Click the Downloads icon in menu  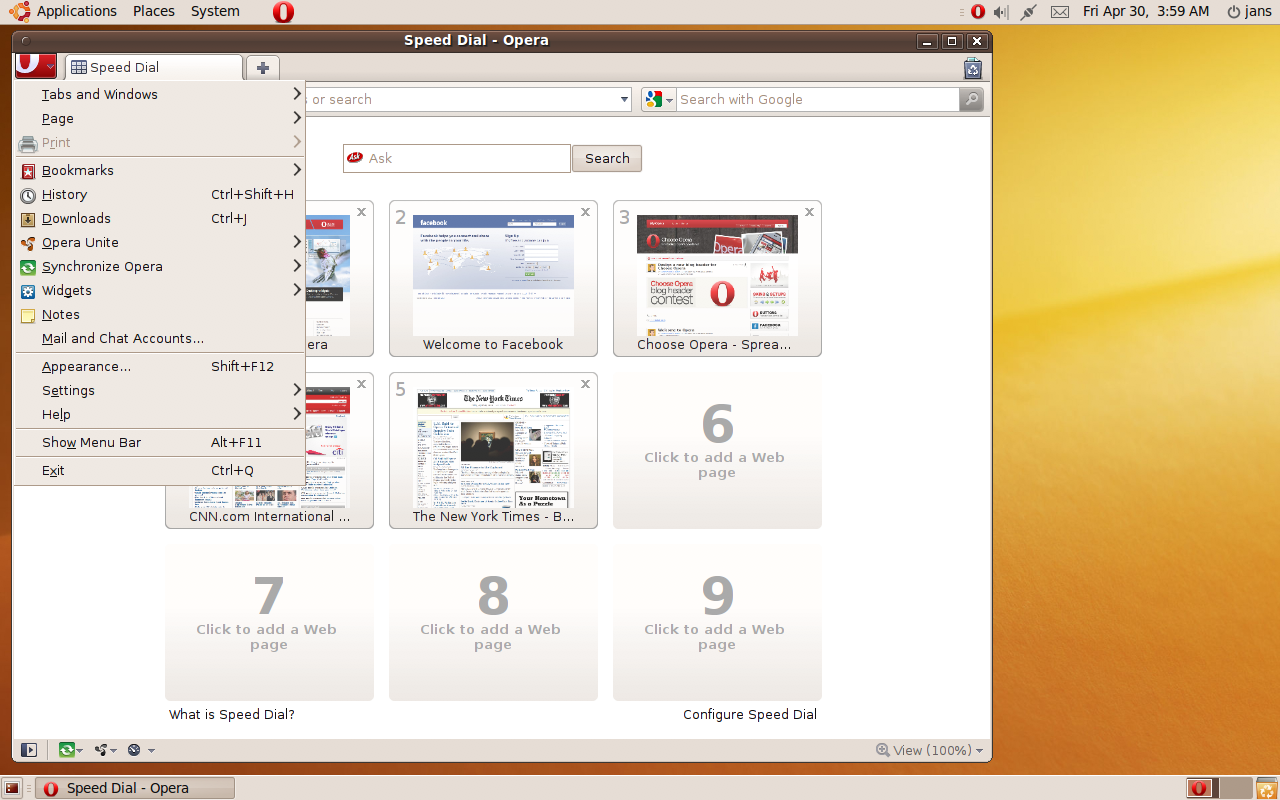[x=28, y=219]
